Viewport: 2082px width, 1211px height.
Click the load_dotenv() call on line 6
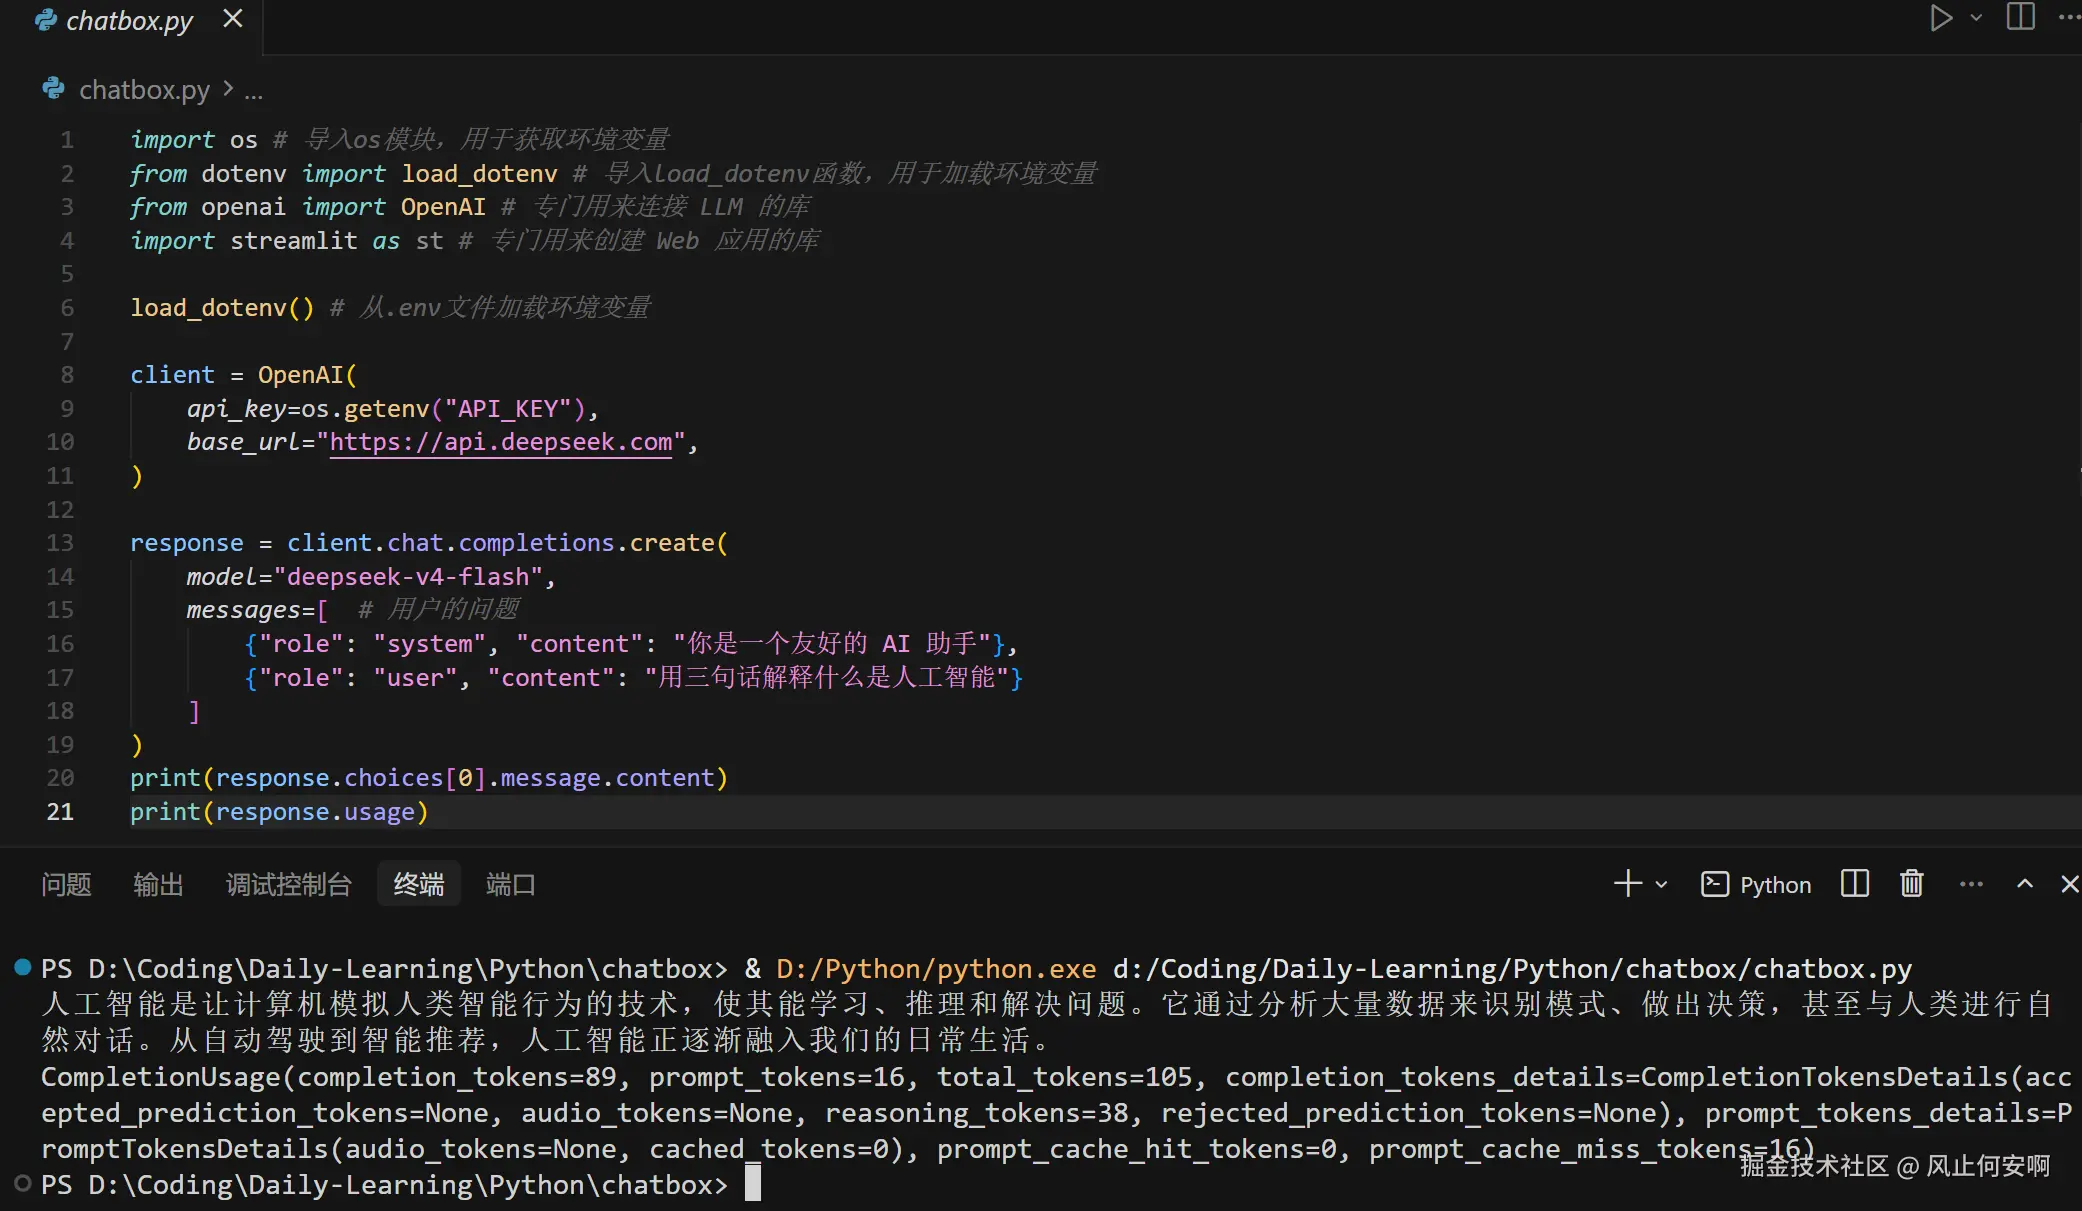222,308
